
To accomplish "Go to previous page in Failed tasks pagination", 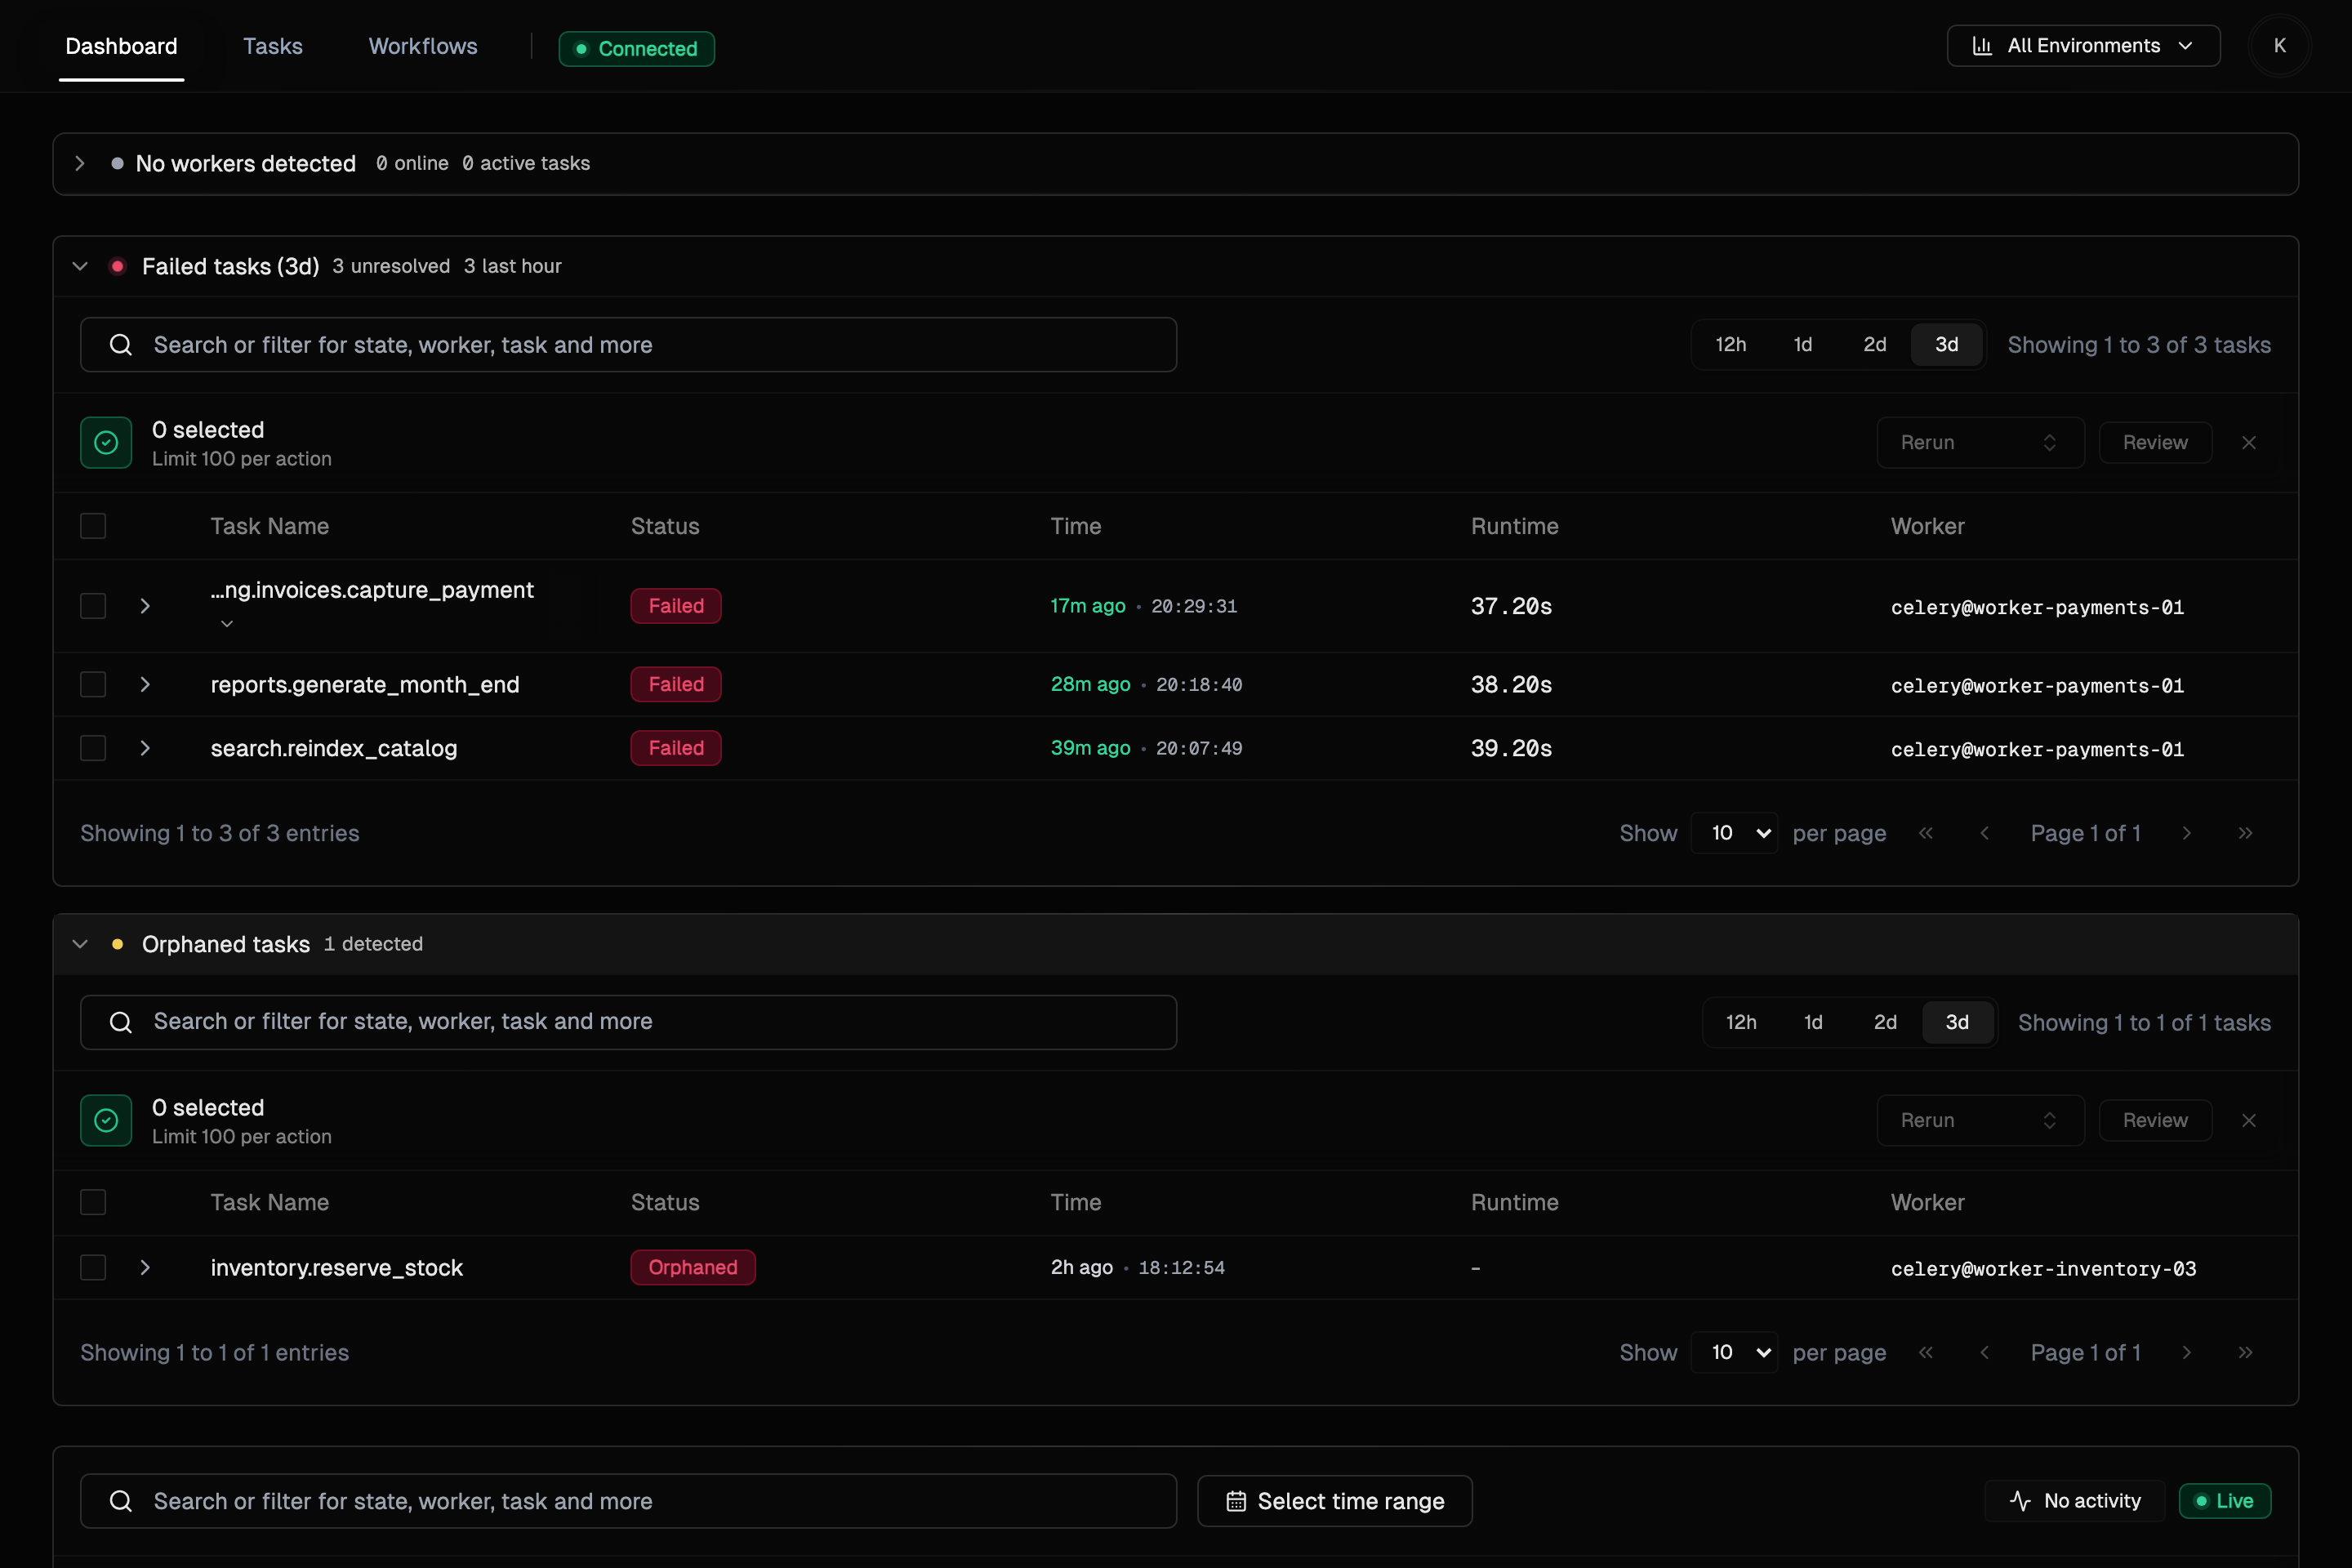I will pyautogui.click(x=1985, y=833).
